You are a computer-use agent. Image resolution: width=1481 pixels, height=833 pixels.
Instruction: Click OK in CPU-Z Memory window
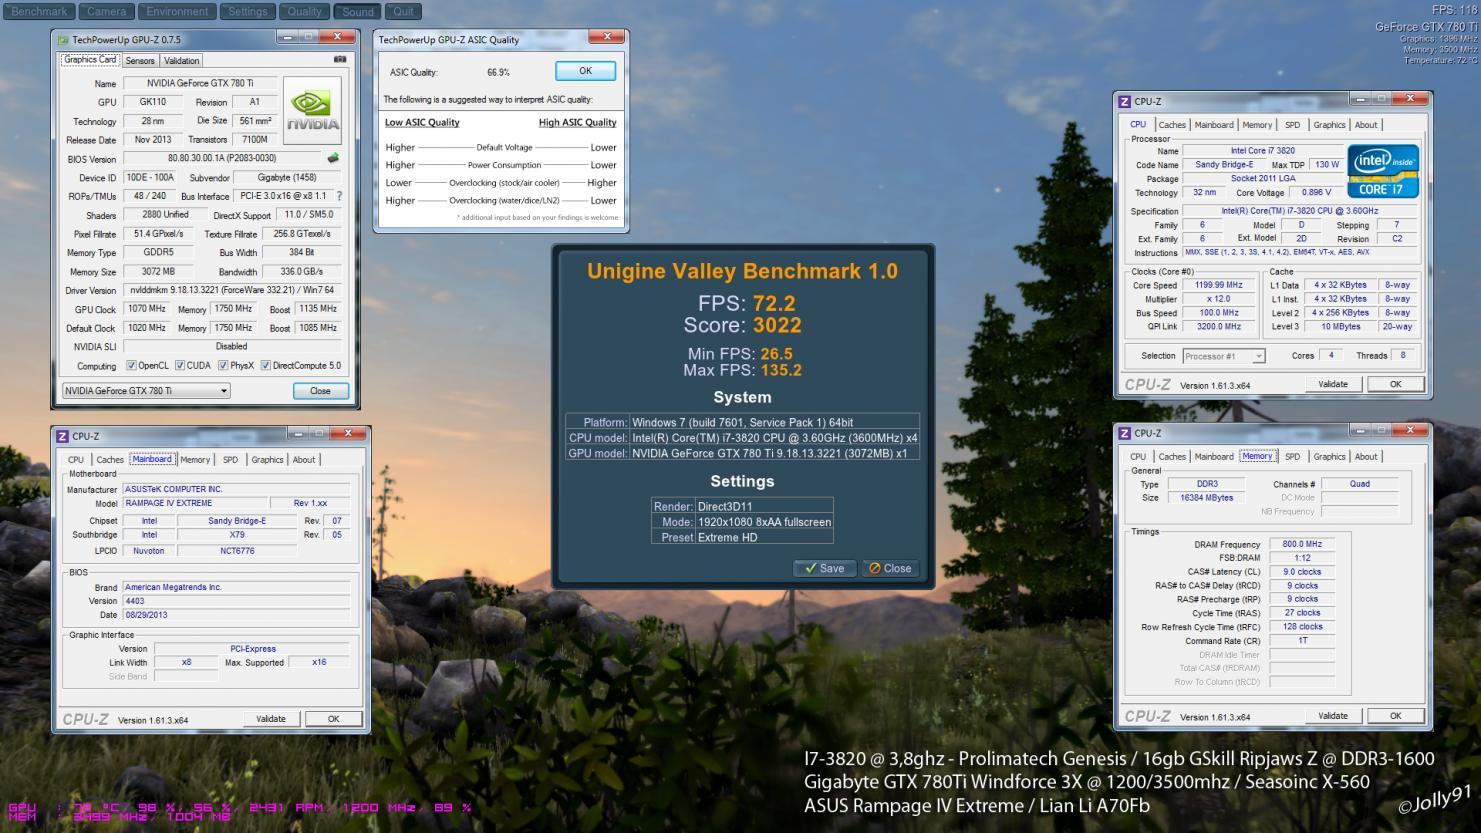(1396, 716)
